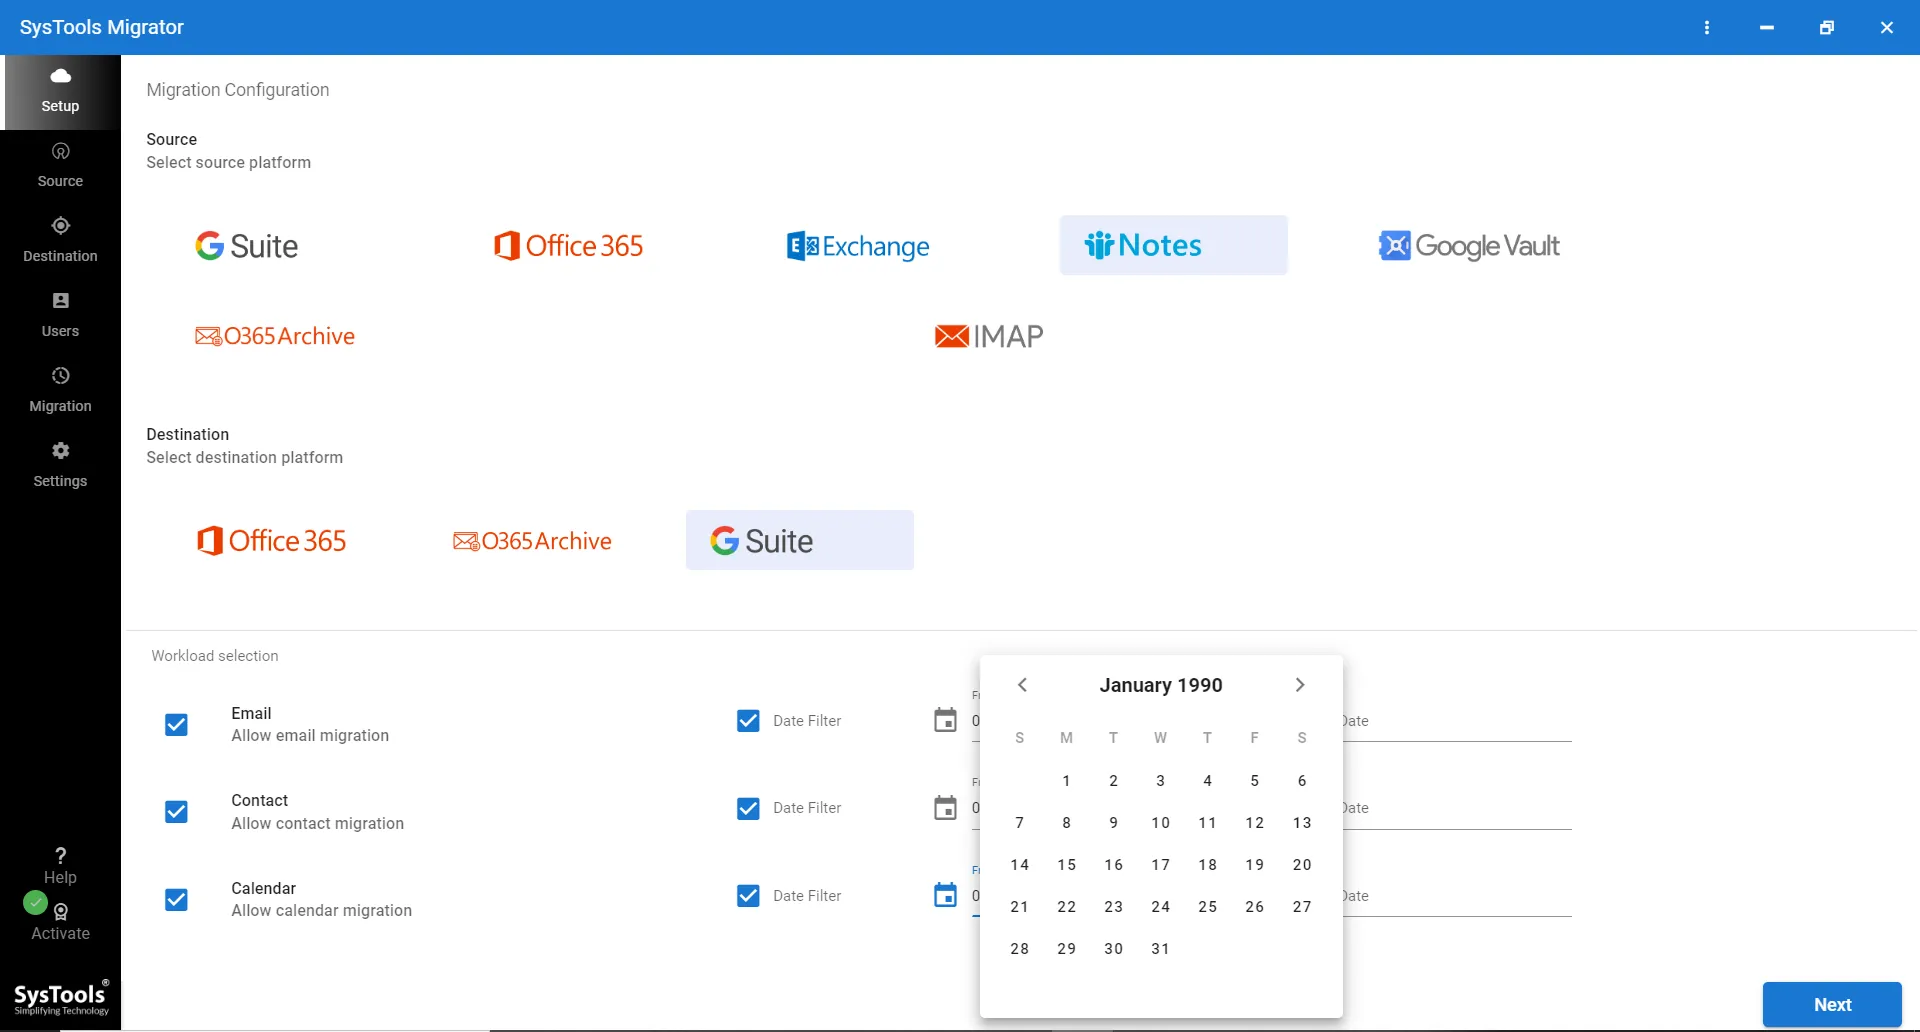This screenshot has width=1920, height=1032.
Task: Select O365 Archive as source platform
Action: [275, 336]
